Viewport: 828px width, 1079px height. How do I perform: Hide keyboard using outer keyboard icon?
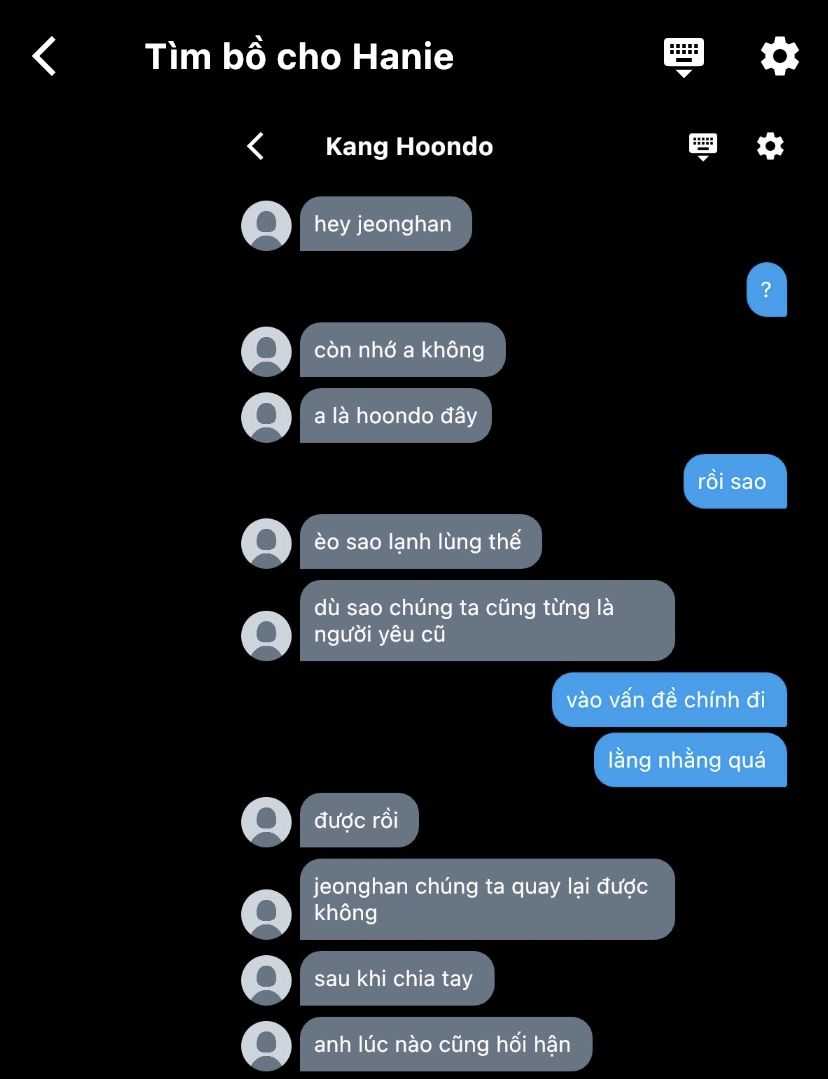[683, 57]
